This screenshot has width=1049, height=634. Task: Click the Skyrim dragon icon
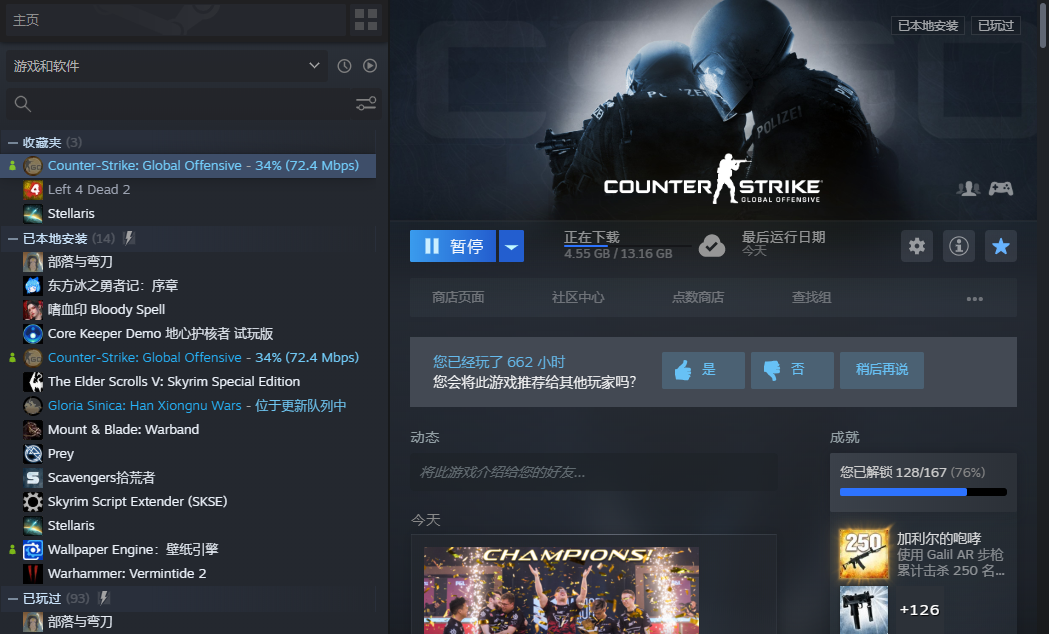(x=33, y=381)
